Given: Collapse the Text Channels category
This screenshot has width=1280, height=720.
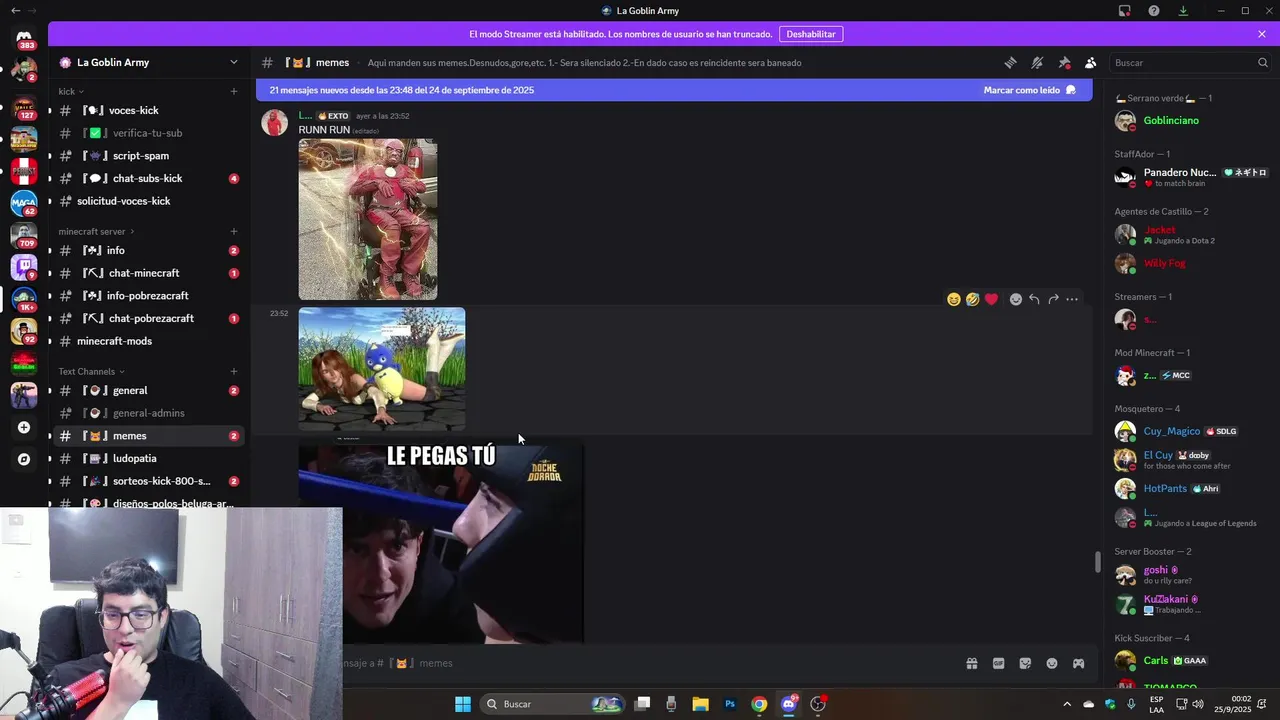Looking at the screenshot, I should [x=92, y=371].
